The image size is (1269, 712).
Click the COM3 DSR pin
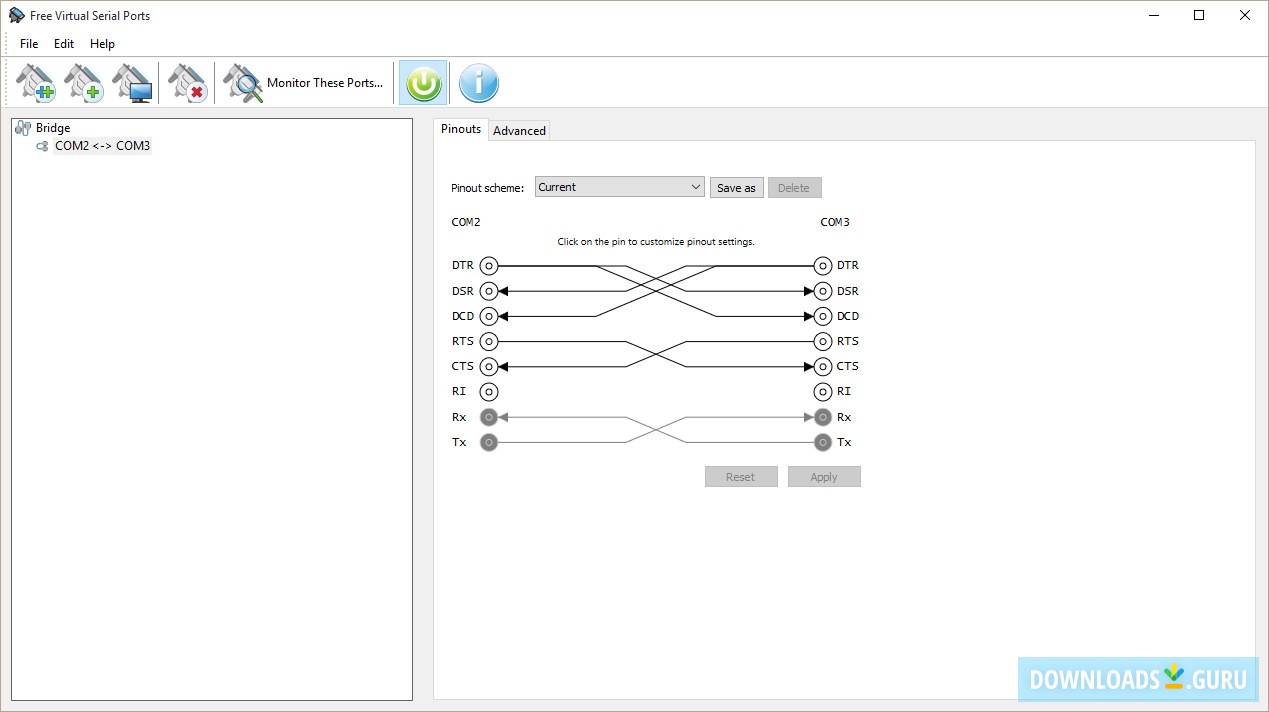pyautogui.click(x=823, y=291)
